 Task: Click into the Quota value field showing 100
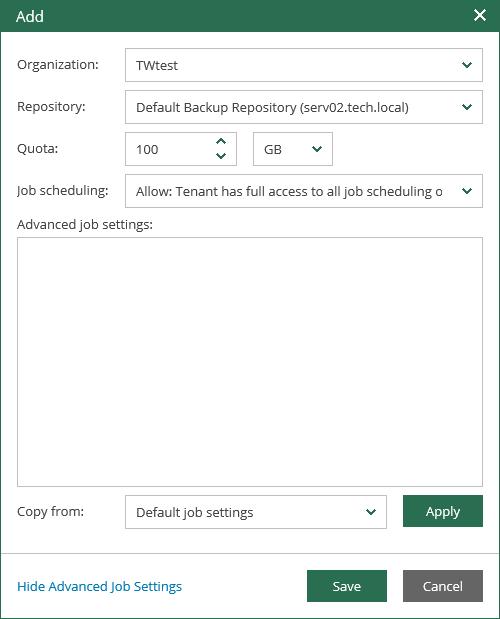tap(170, 149)
